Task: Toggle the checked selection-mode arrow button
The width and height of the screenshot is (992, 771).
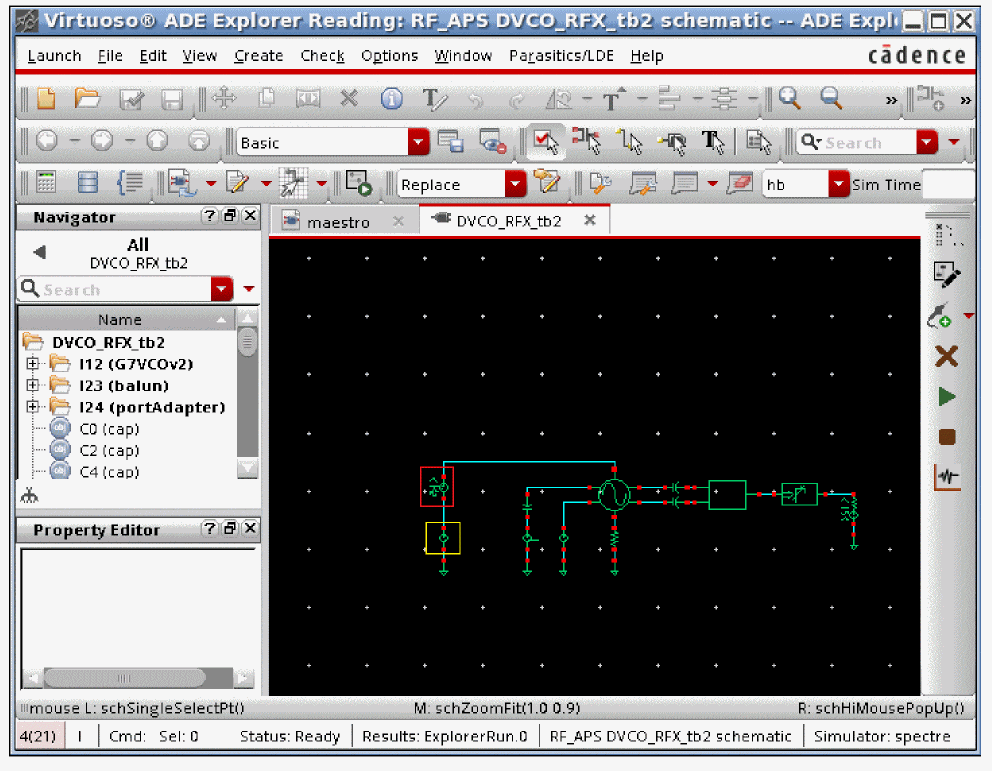Action: pos(546,142)
